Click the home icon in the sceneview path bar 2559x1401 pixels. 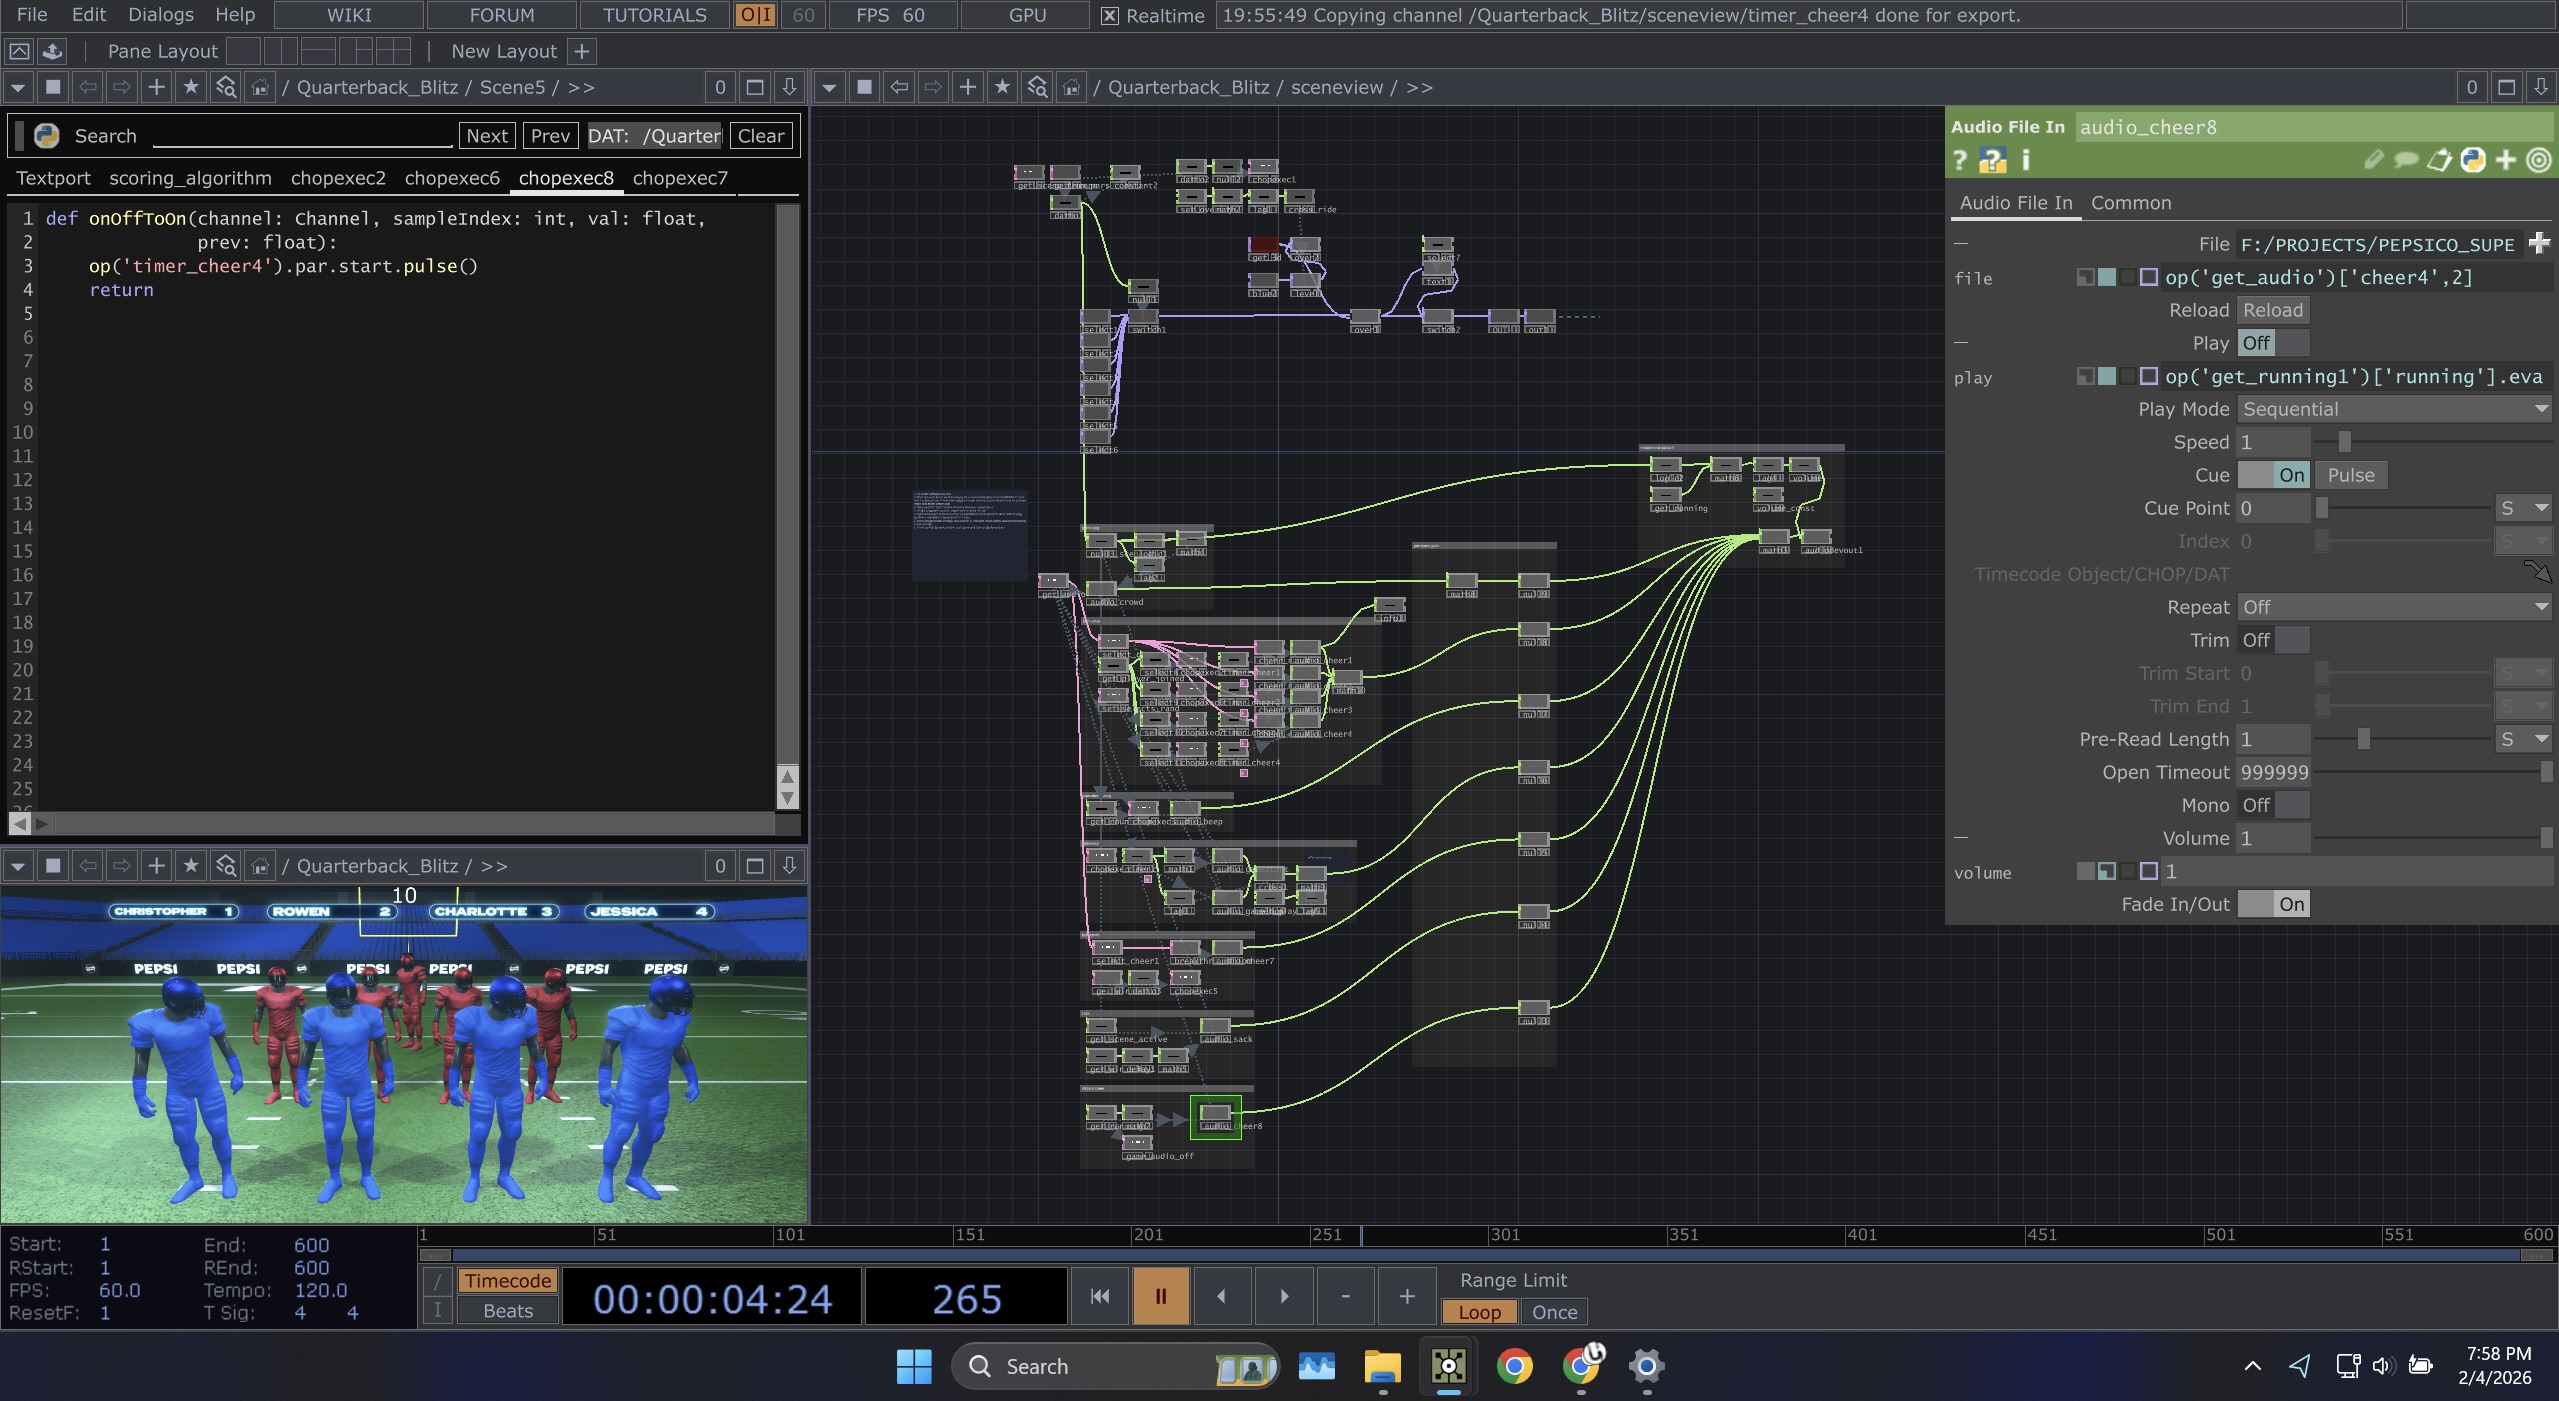coord(1070,87)
